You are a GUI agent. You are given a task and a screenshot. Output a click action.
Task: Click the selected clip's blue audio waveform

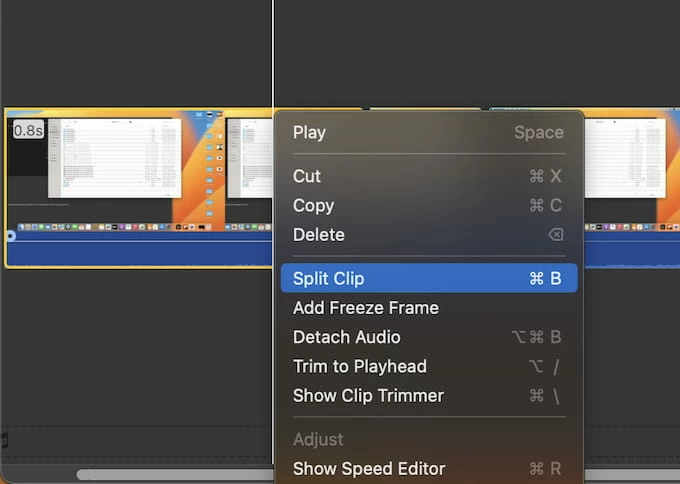(x=140, y=252)
